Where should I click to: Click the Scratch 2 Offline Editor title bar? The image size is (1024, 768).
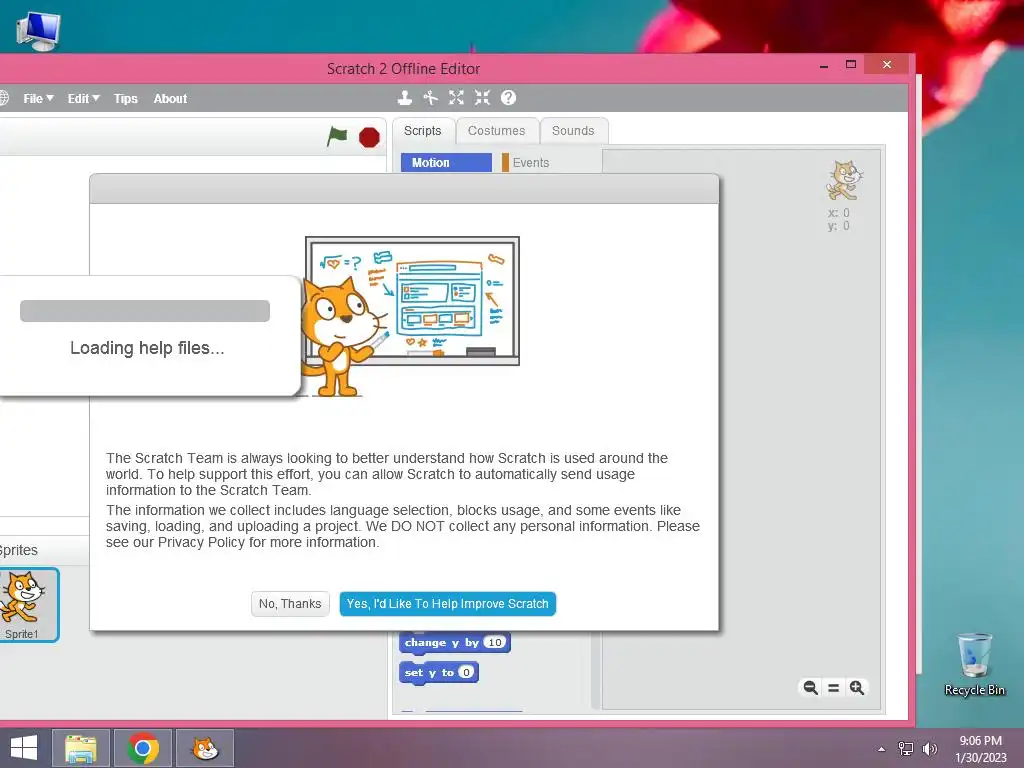tap(403, 69)
